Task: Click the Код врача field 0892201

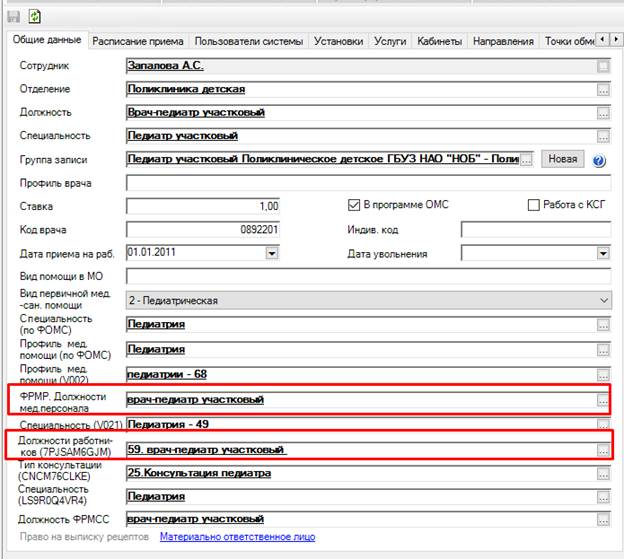Action: [203, 230]
